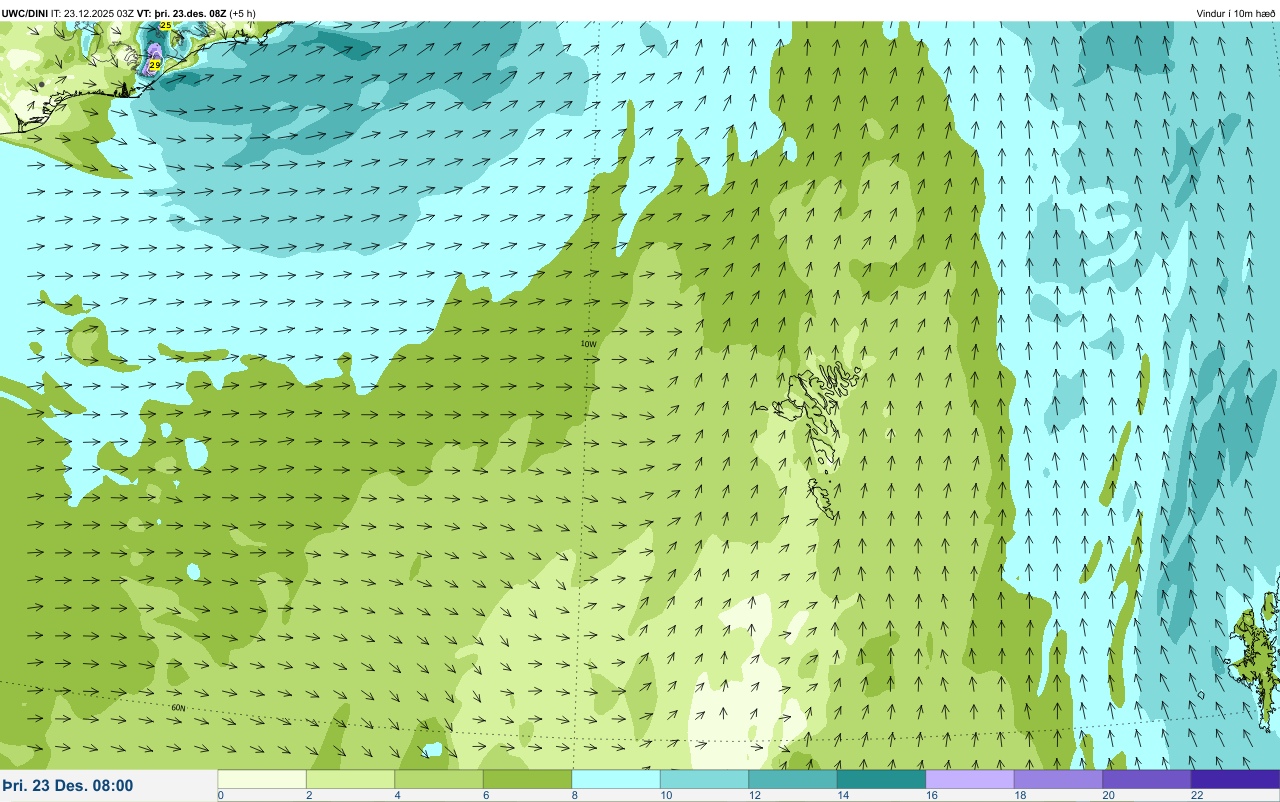Click the legend value '0'

221,796
